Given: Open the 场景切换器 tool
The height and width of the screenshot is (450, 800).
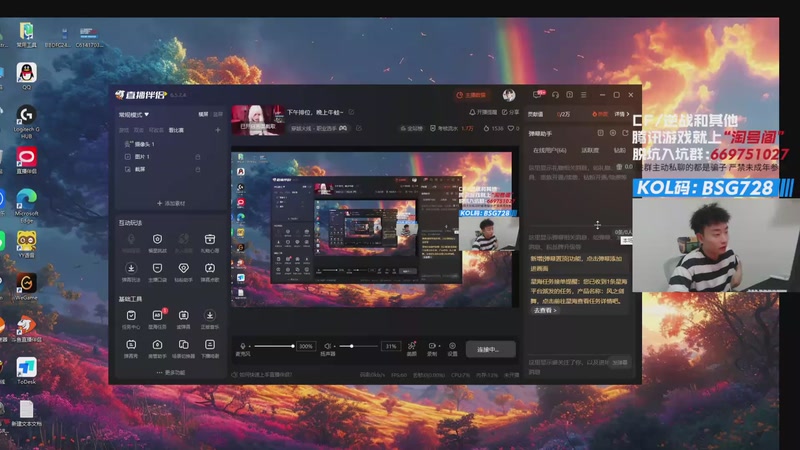Looking at the screenshot, I should click(x=183, y=348).
